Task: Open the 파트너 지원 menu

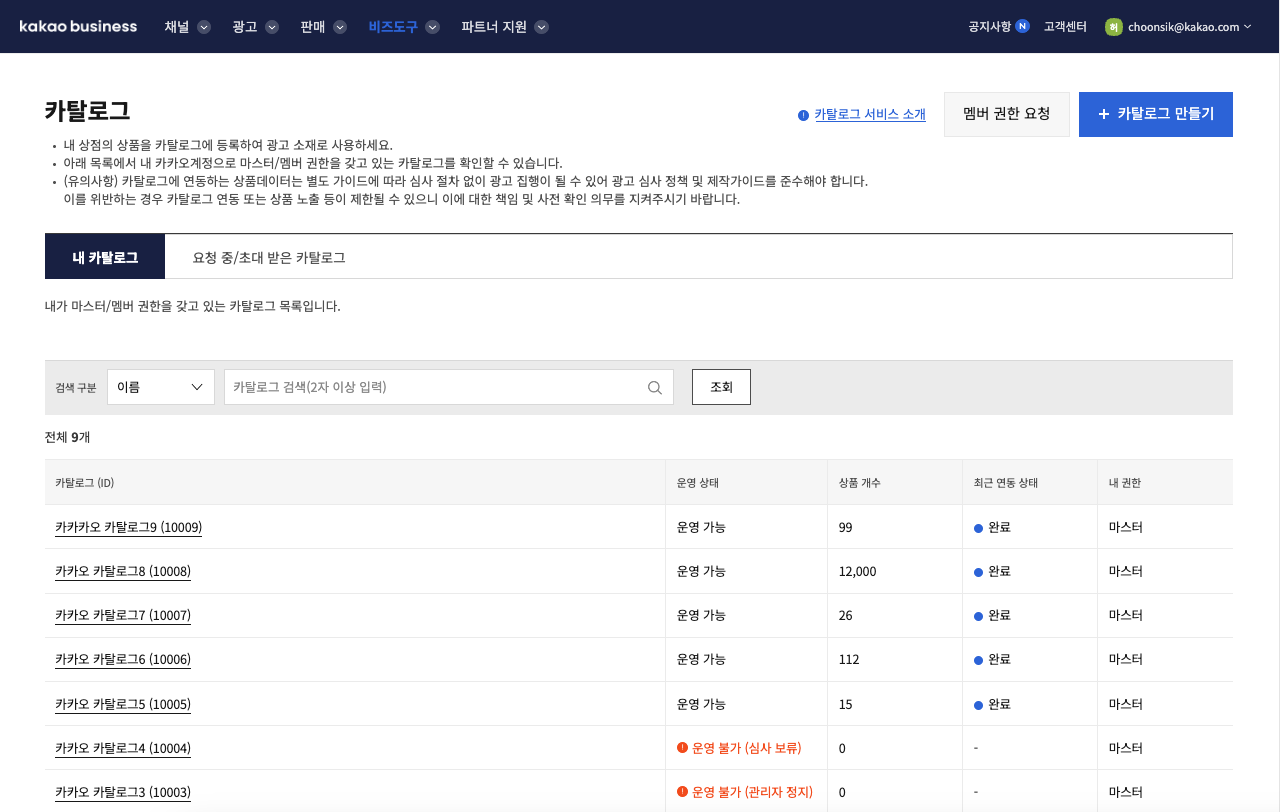Action: pos(504,27)
